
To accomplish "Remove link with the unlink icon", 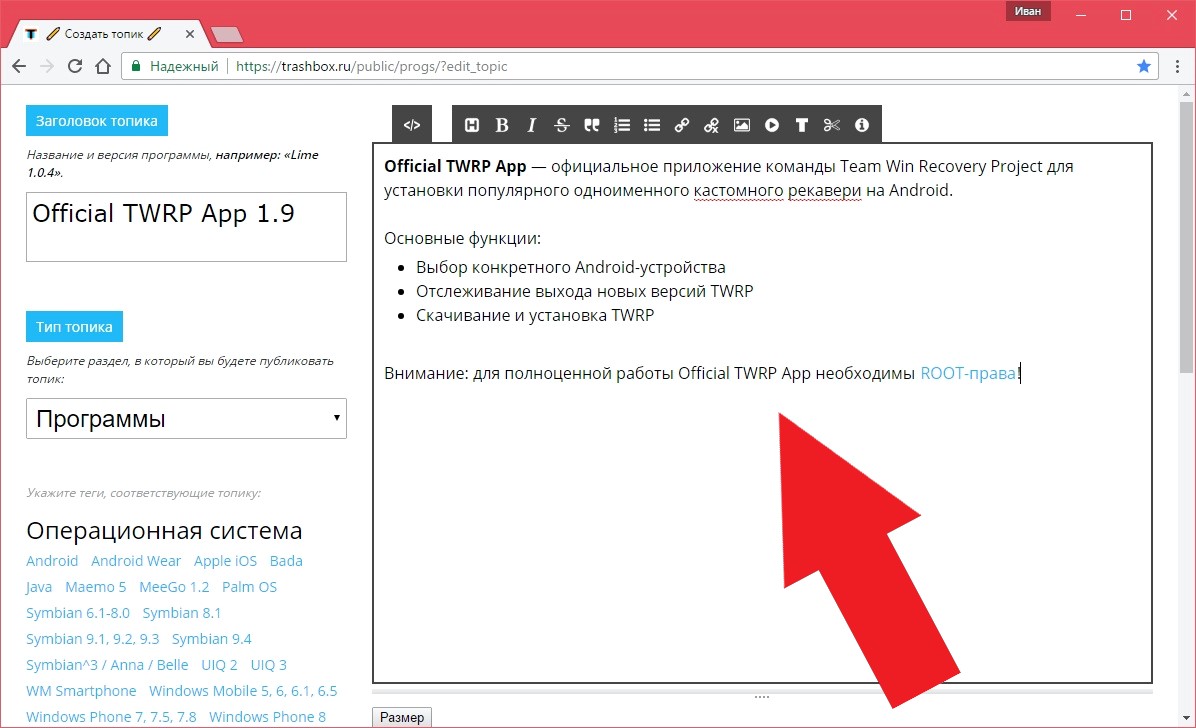I will (712, 125).
